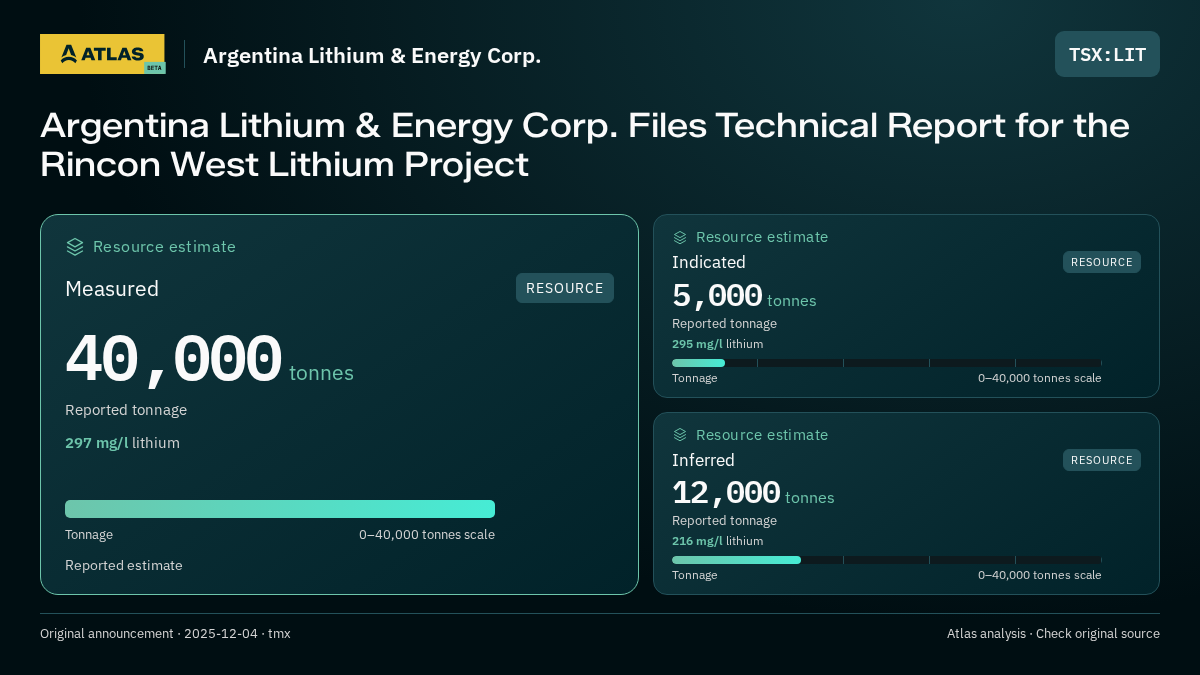Click Atlas analysis Check original source footer

coord(1053,634)
